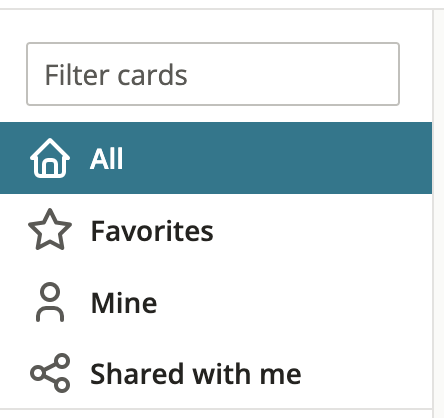Choose the home-shaped All cards icon

tap(50, 158)
